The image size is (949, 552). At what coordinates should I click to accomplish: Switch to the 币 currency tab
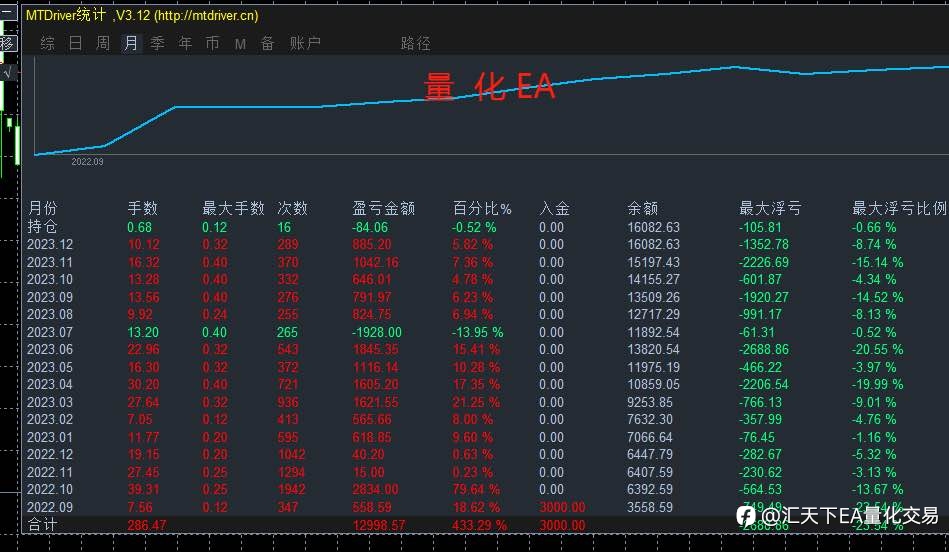(x=212, y=43)
